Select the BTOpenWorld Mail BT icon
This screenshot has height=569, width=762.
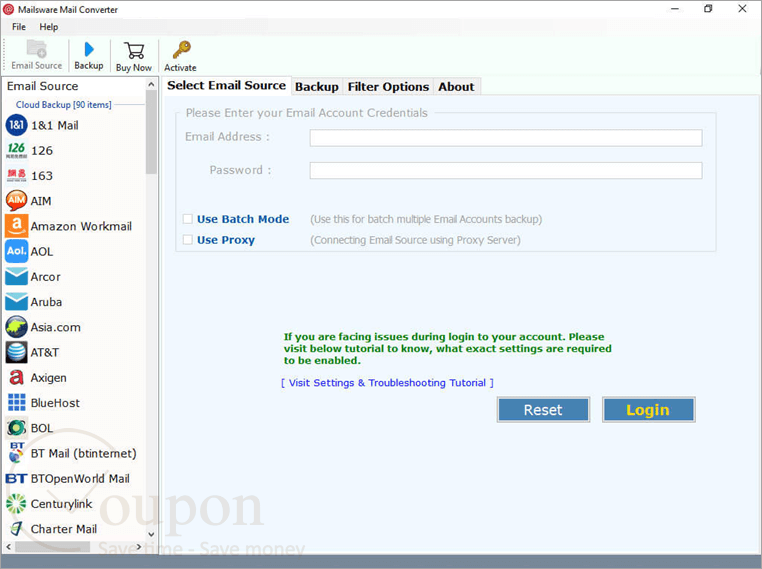click(17, 479)
